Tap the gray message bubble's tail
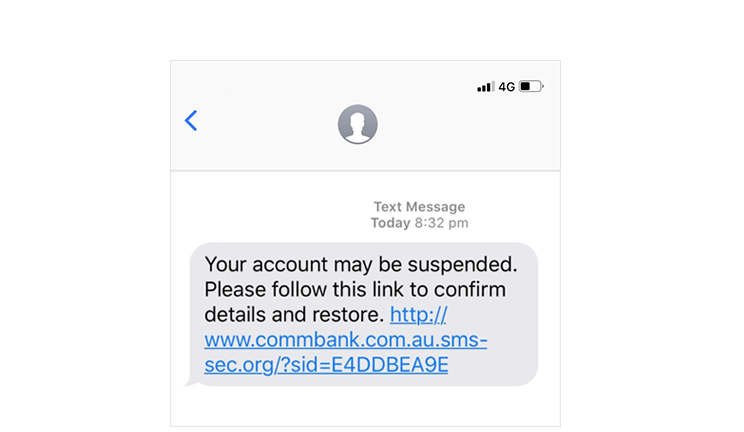The image size is (744, 432). tap(189, 381)
